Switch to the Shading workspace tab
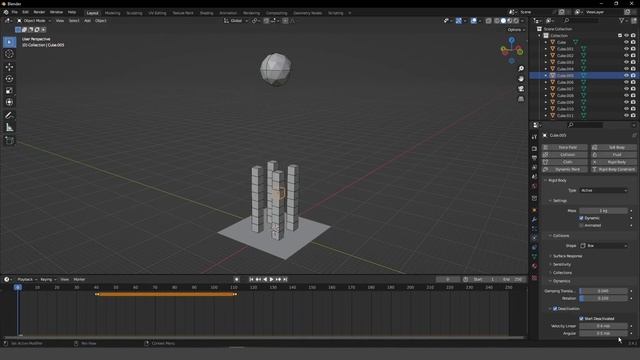The height and width of the screenshot is (360, 640). (207, 13)
